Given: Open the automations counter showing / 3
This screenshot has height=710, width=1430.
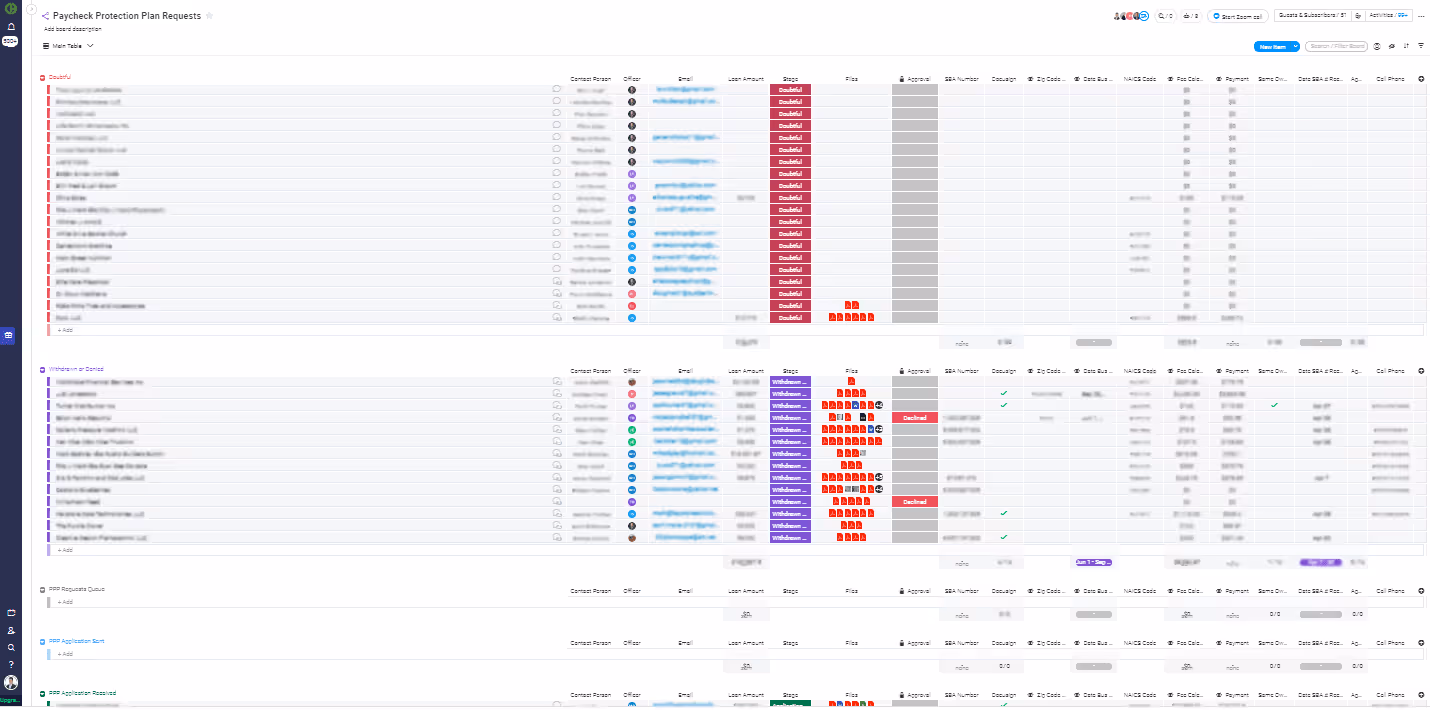Looking at the screenshot, I should [x=1191, y=16].
